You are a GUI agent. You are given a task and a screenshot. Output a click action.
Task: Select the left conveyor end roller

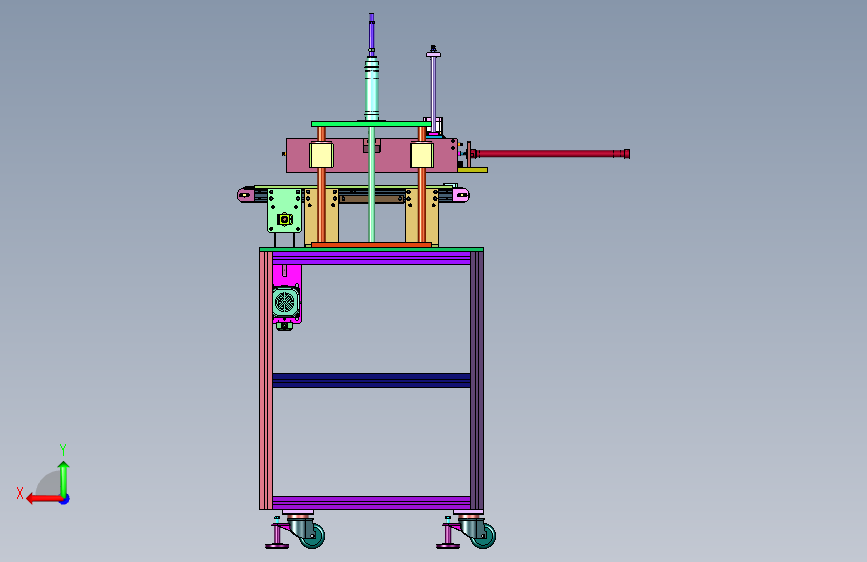[x=246, y=195]
